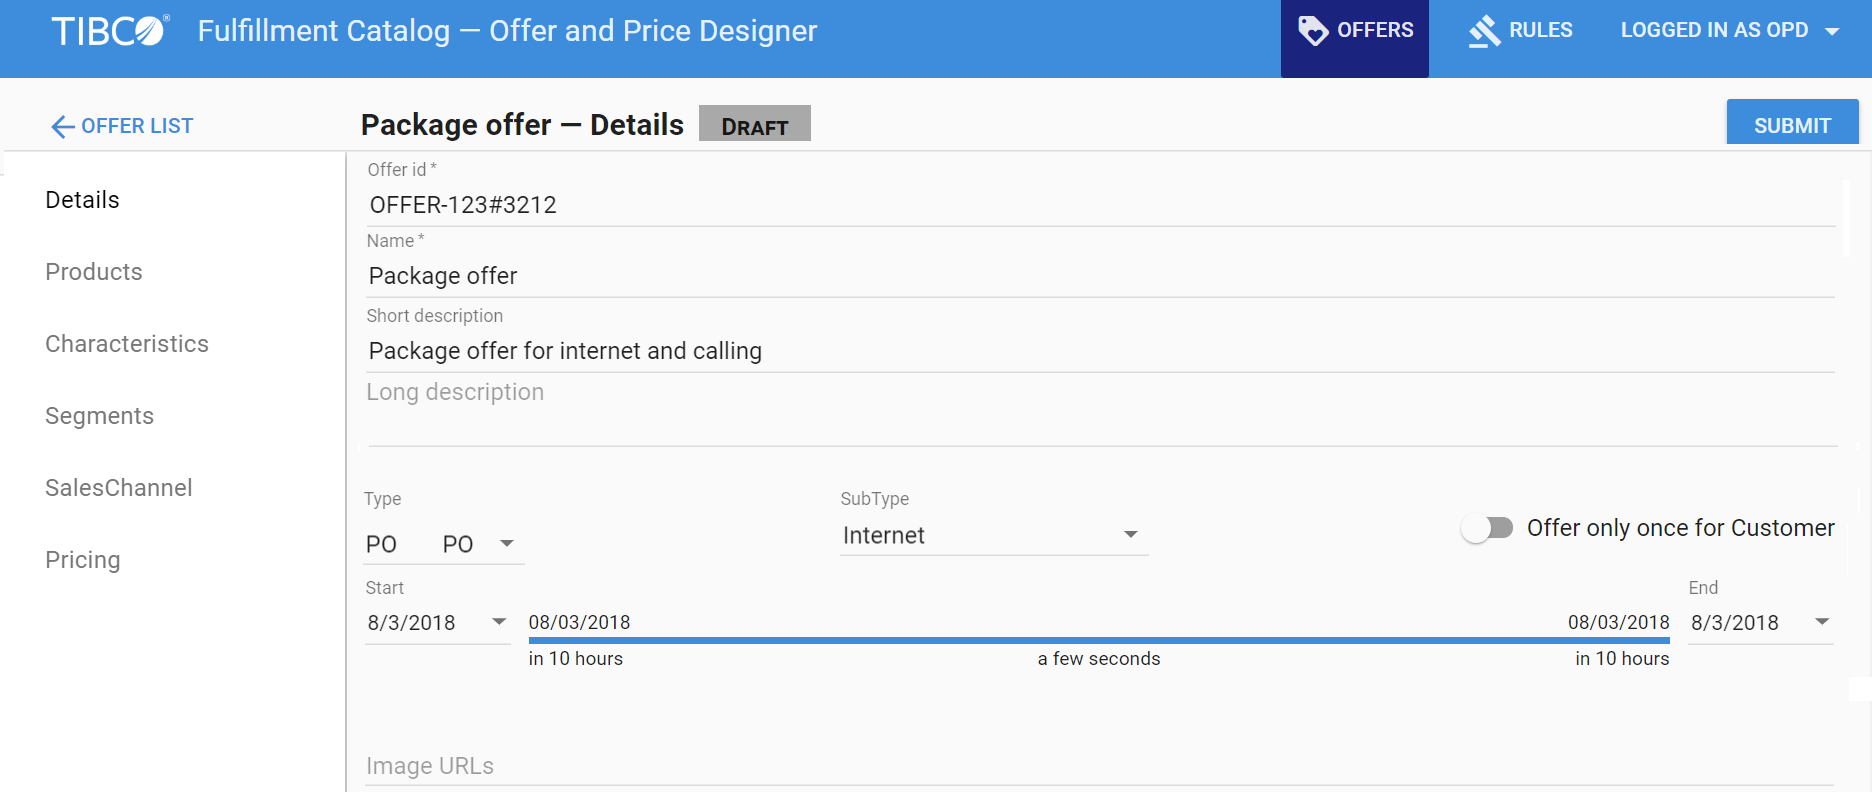Open the End date picker dropdown
Viewport: 1872px width, 792px height.
pos(1822,622)
